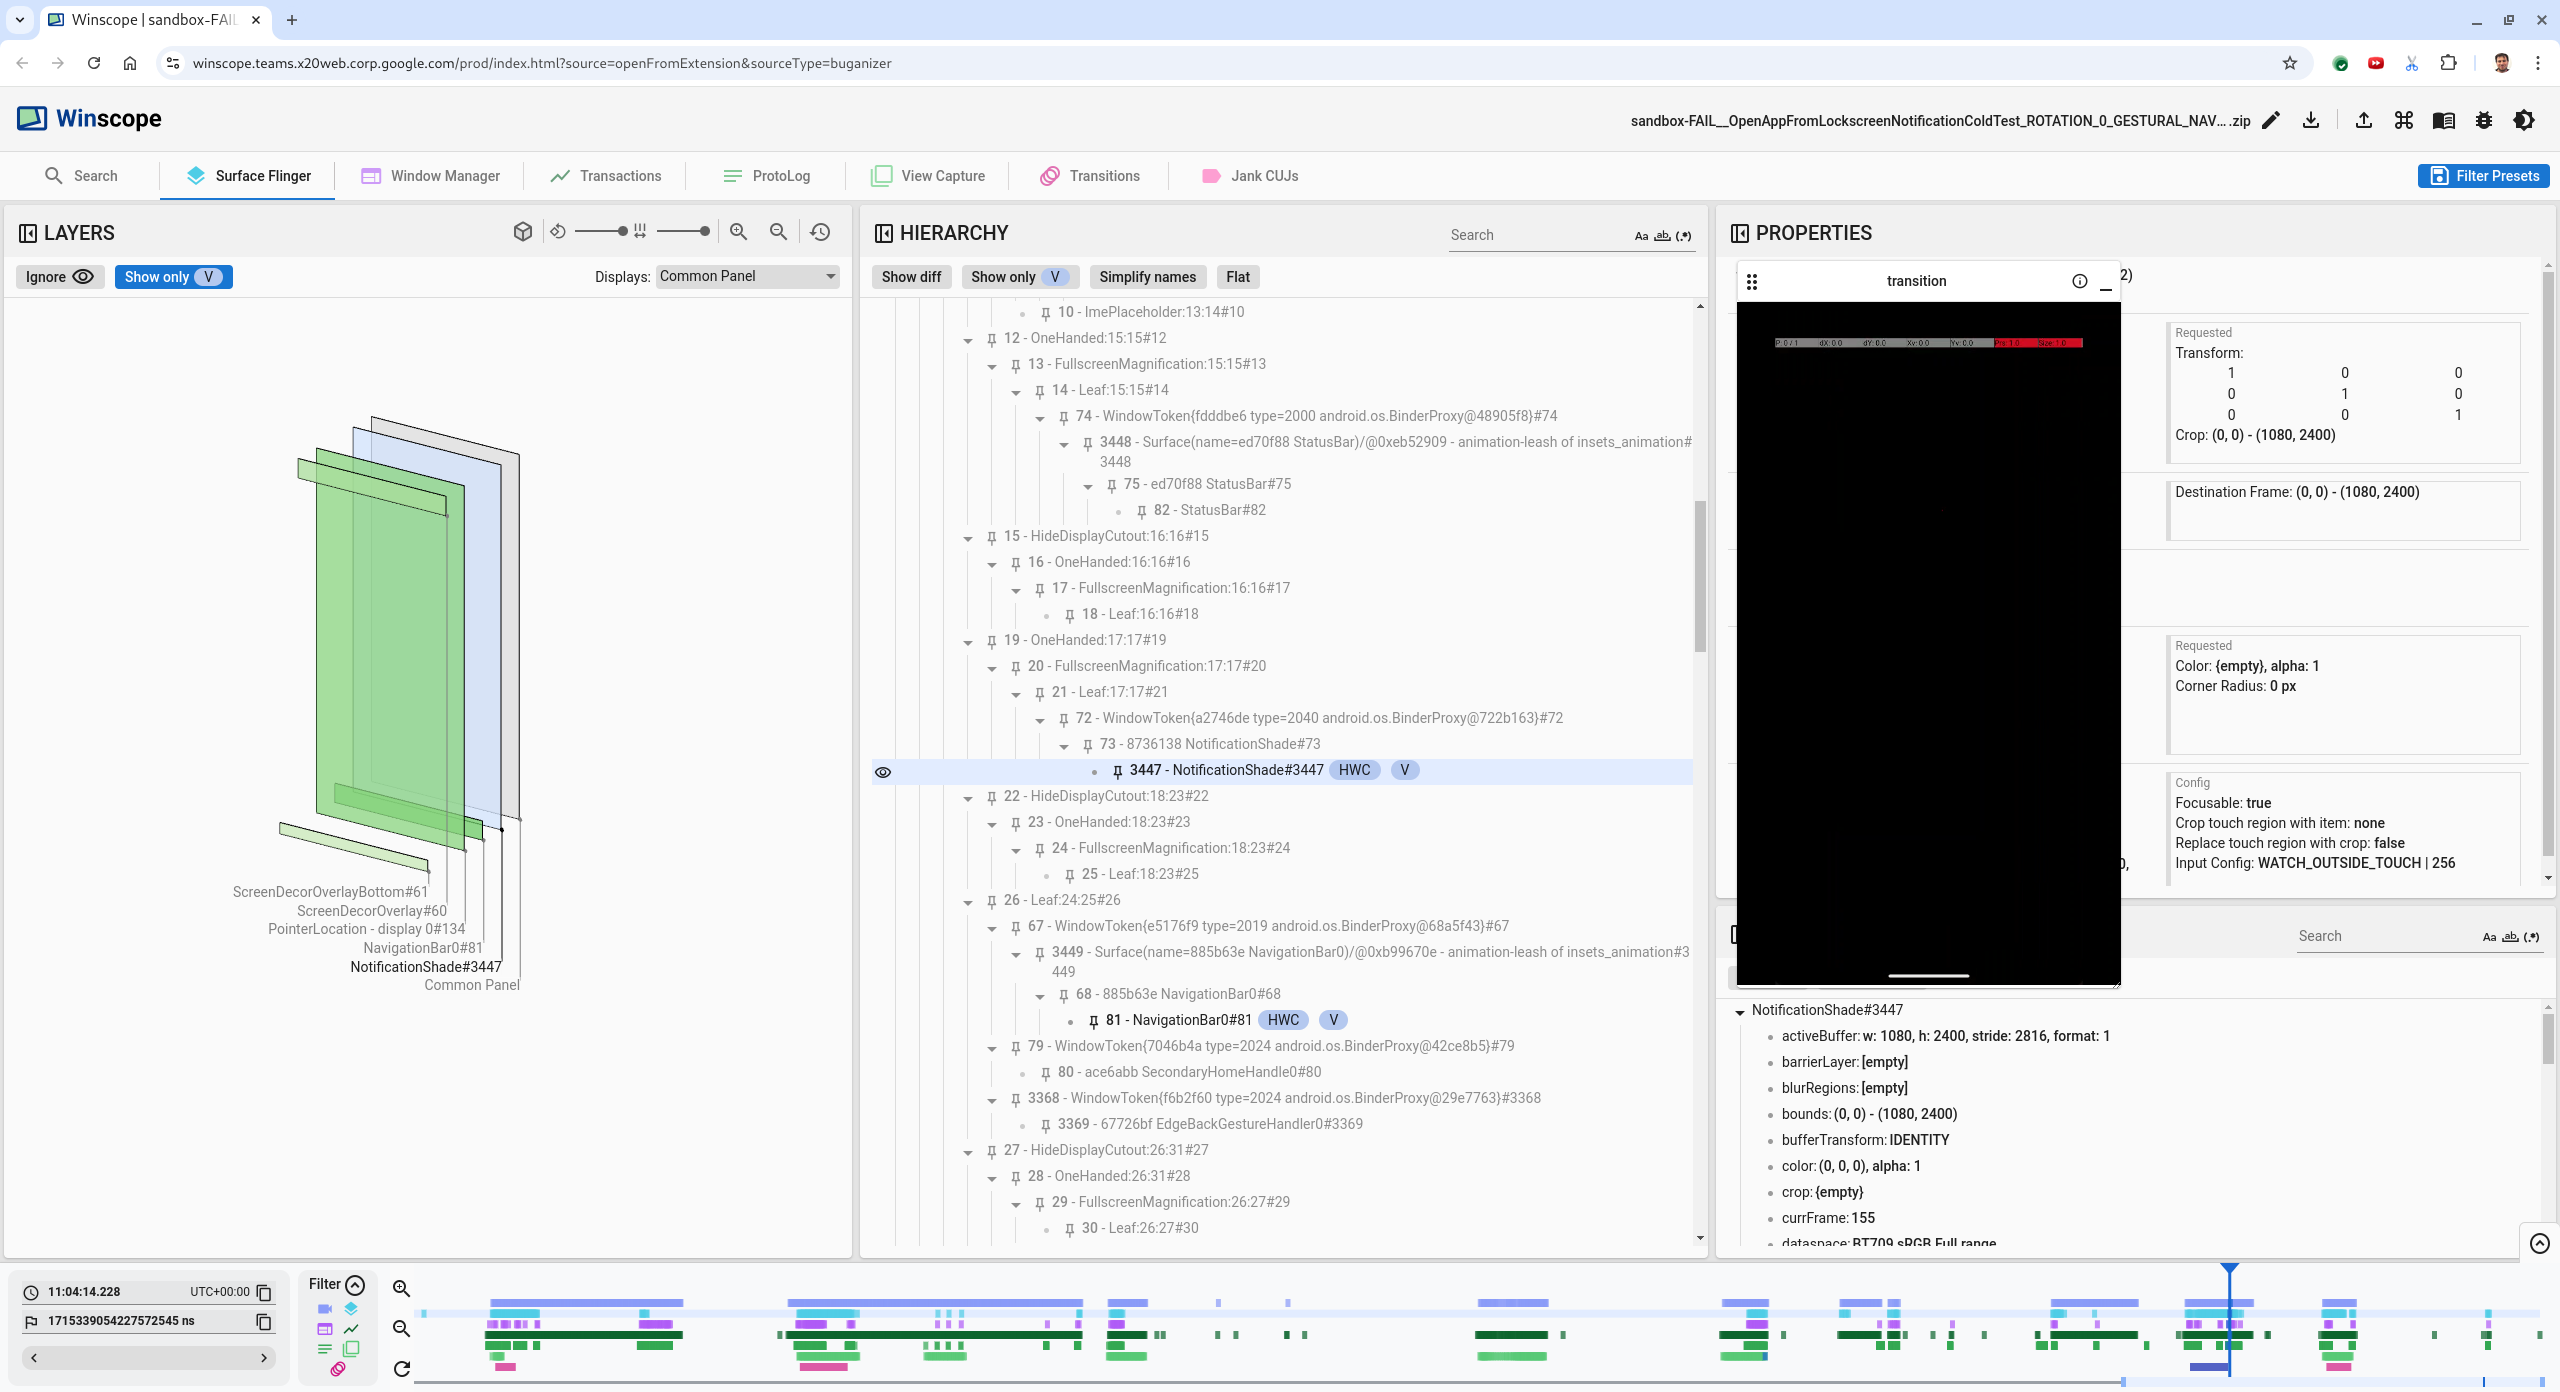Click the Filter Presets button
This screenshot has height=1392, width=2560.
(2483, 175)
